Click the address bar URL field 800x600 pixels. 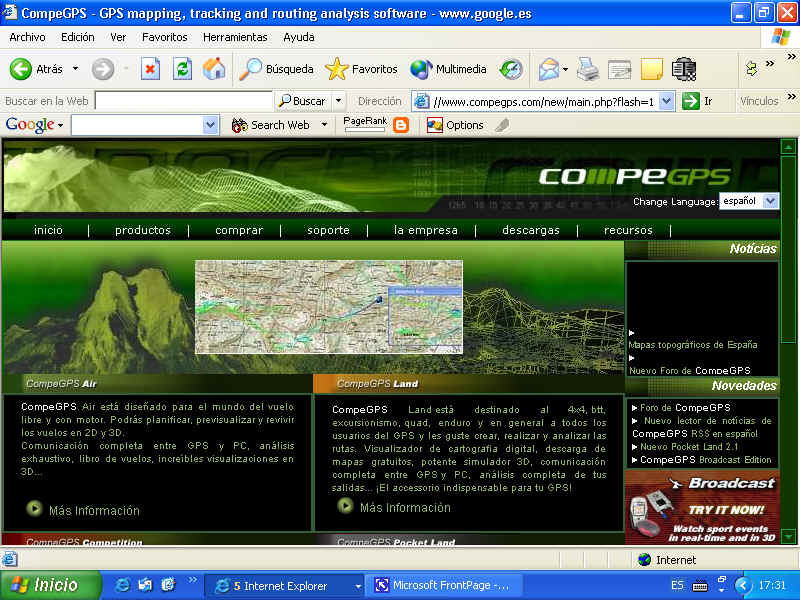(x=543, y=101)
